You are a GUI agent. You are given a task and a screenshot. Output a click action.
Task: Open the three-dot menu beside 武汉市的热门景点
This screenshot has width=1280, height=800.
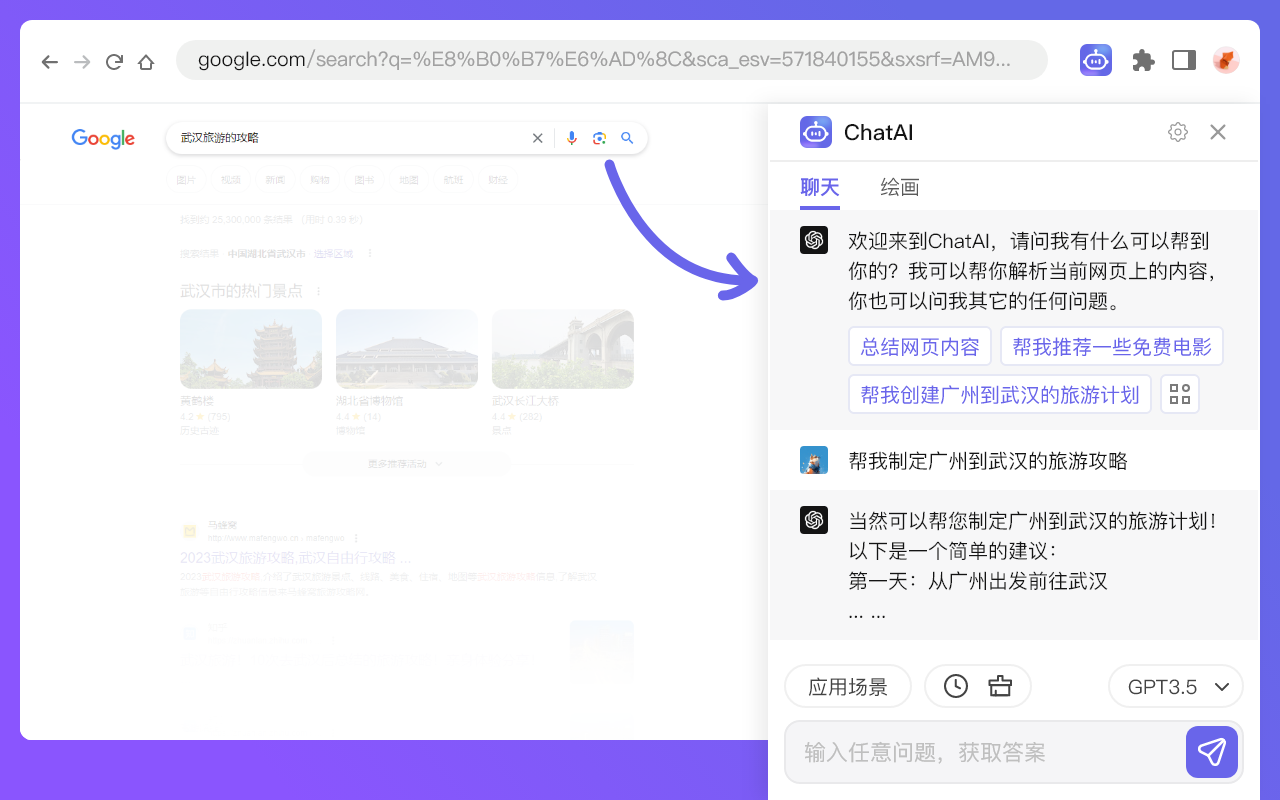(x=319, y=291)
